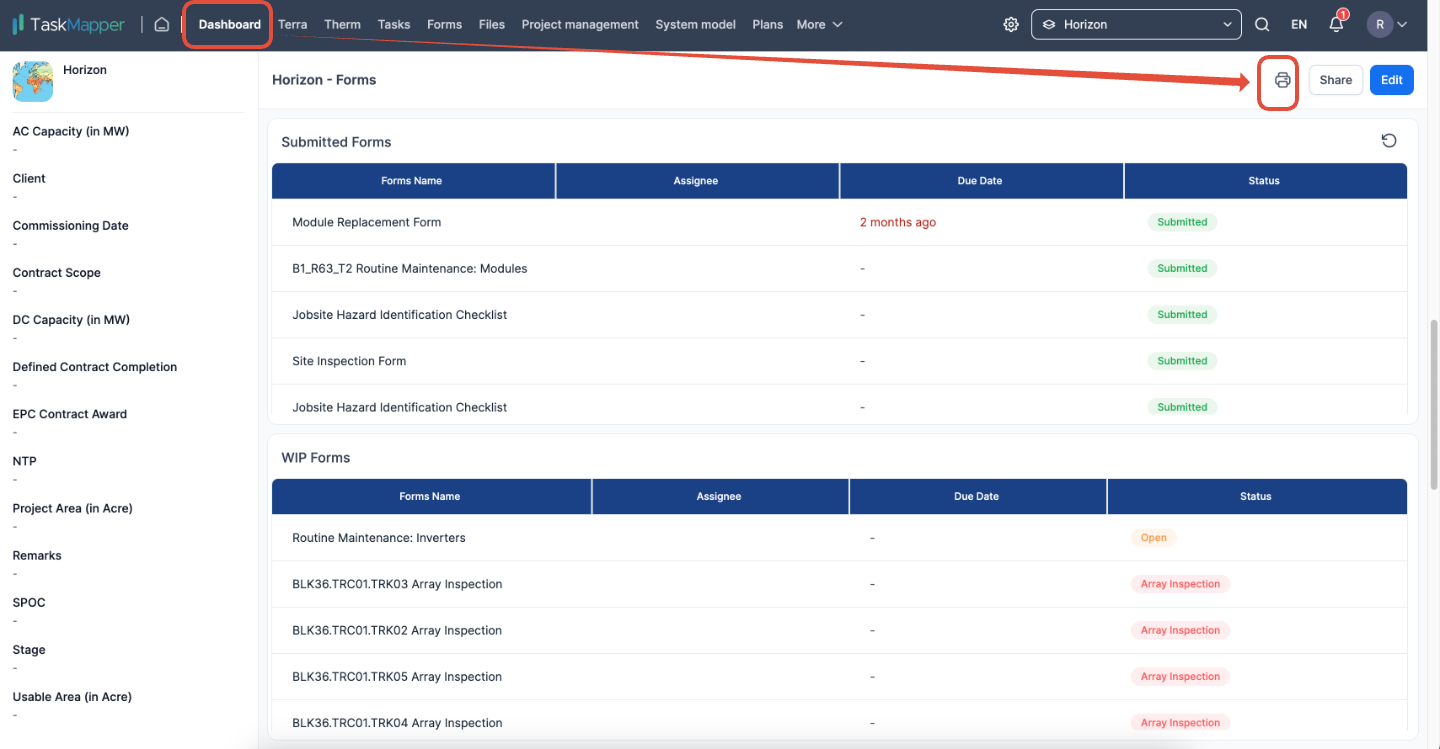This screenshot has width=1440, height=749.
Task: Click Status header in Submitted Forms
Action: (1265, 181)
